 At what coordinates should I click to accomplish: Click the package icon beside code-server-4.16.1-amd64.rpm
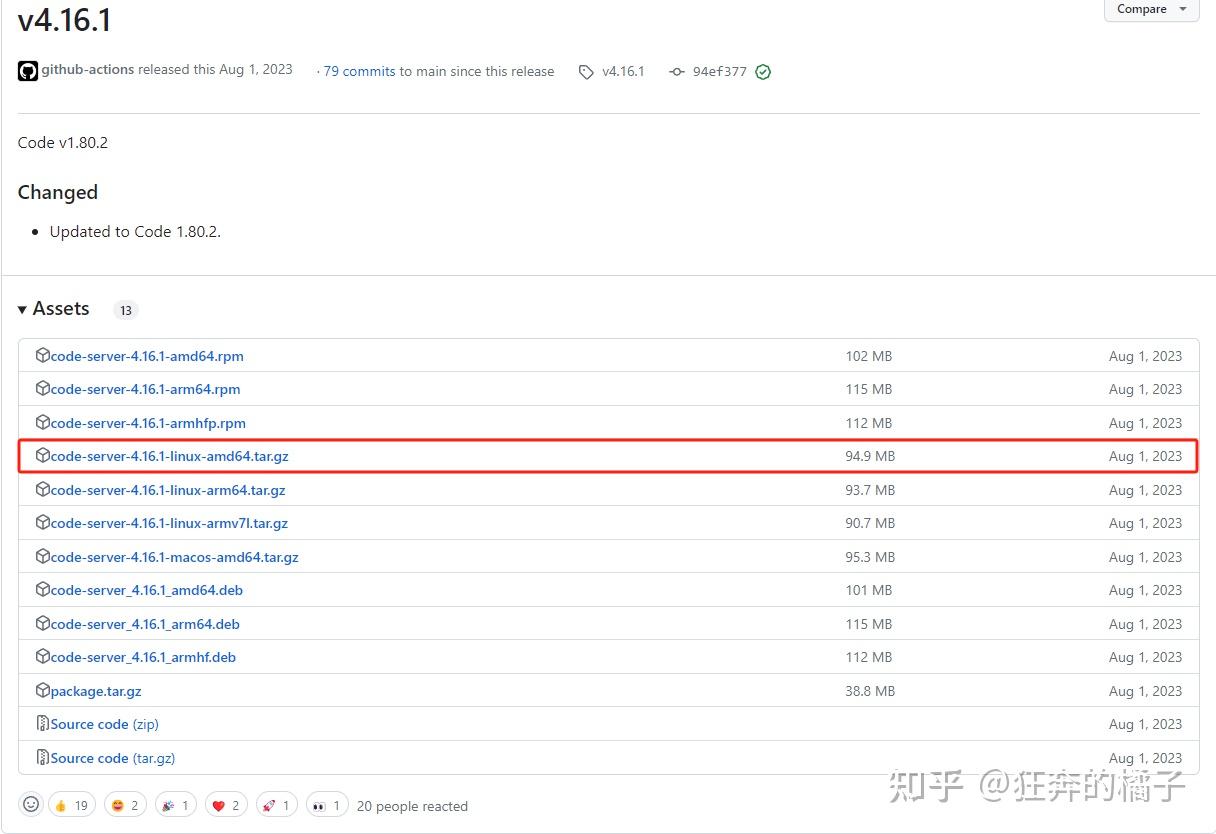pyautogui.click(x=42, y=355)
